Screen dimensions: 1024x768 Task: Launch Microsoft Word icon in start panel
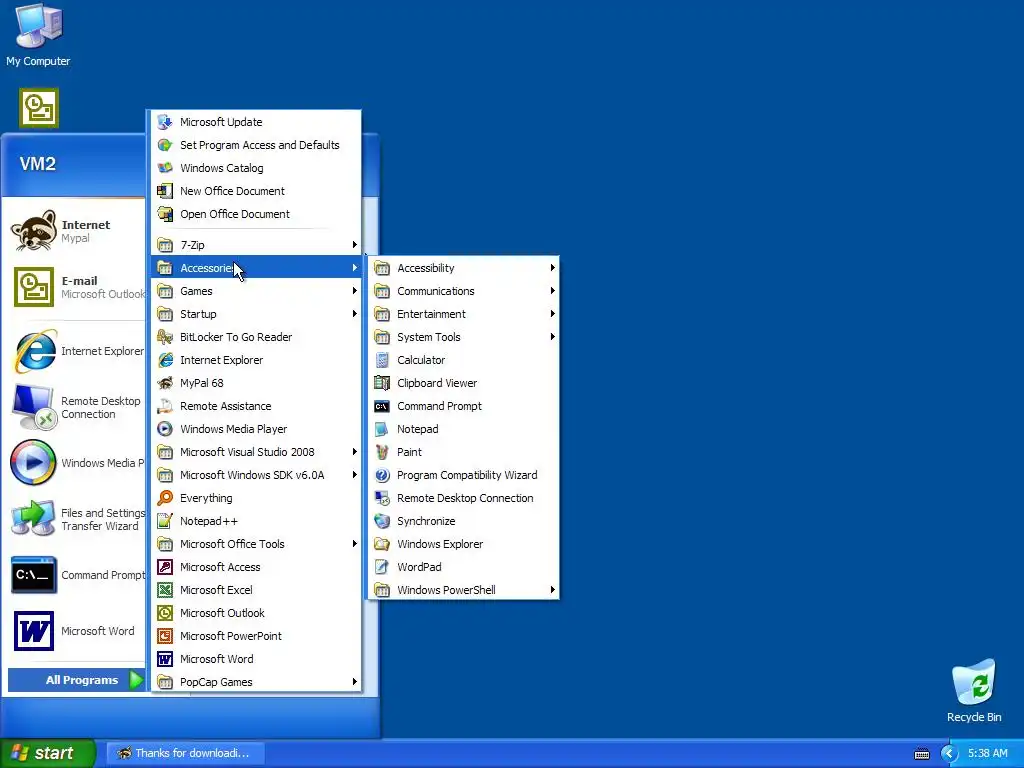coord(34,631)
